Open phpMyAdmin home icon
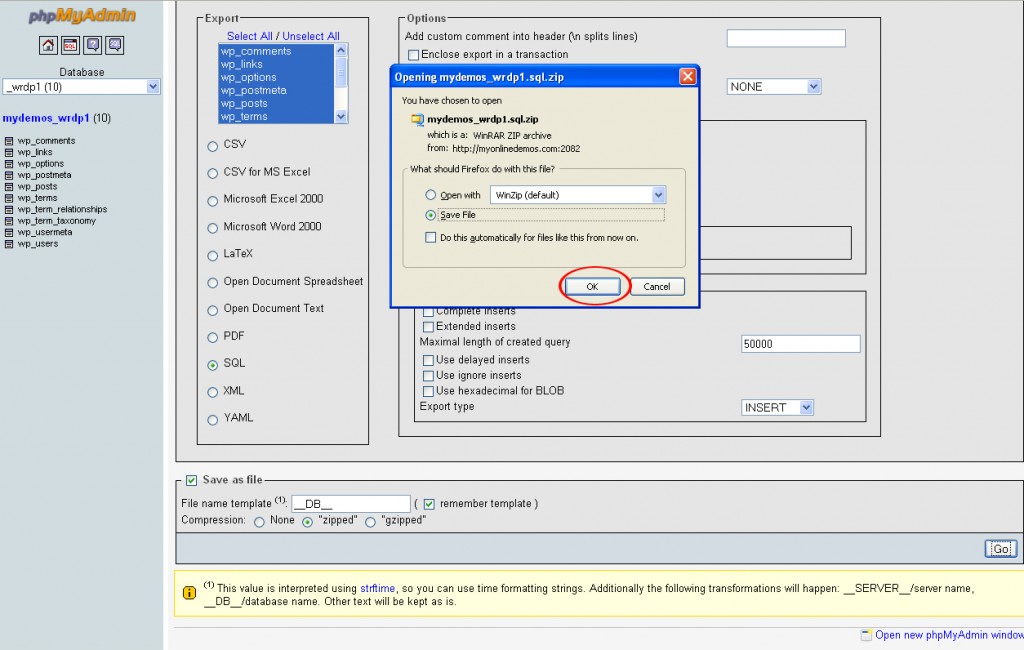The image size is (1024, 650). tap(48, 45)
